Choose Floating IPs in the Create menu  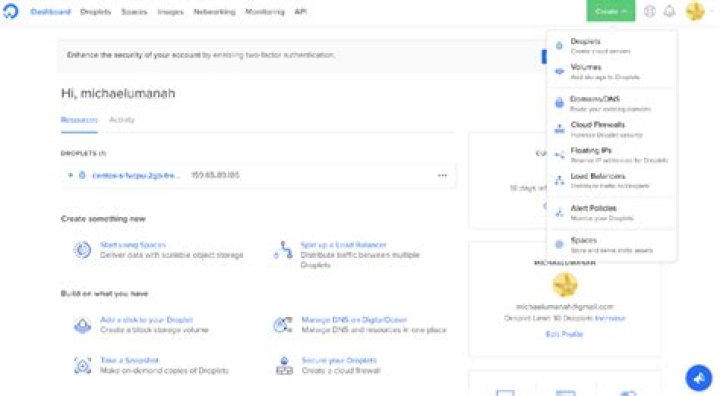click(612, 155)
